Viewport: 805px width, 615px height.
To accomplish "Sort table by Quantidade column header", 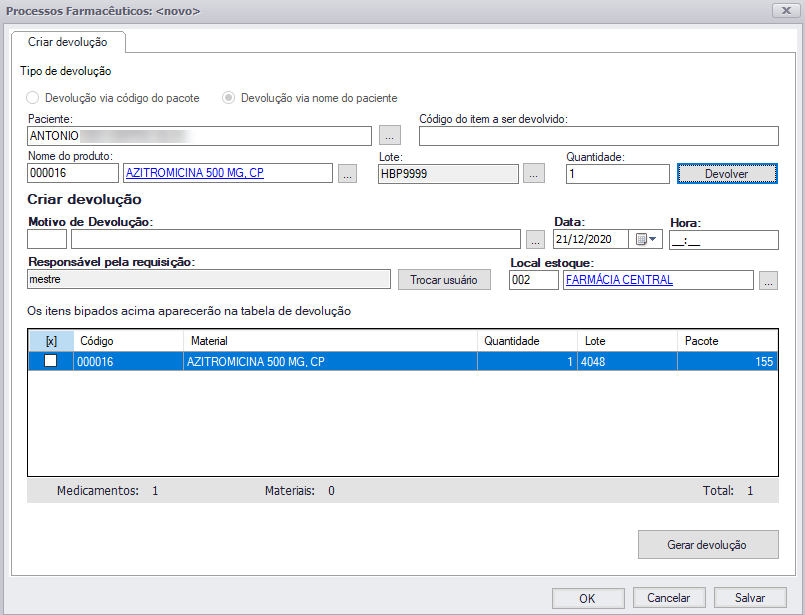I will [x=527, y=341].
